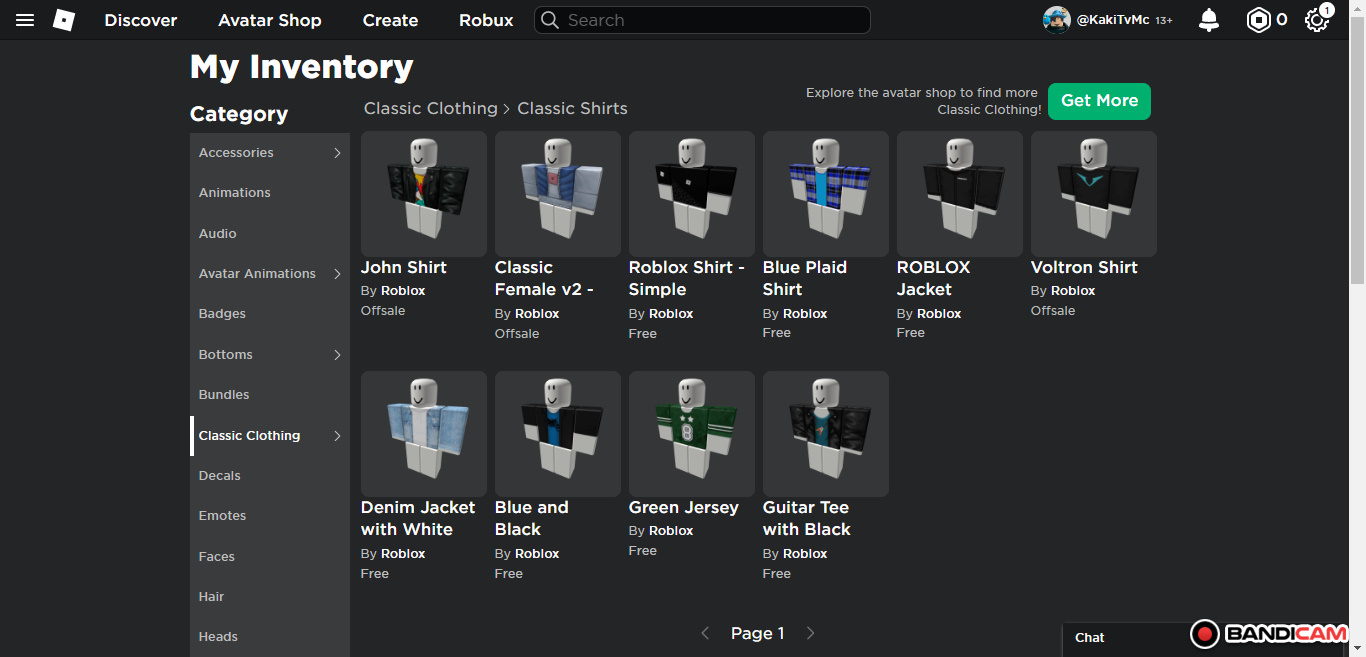Open the settings gear icon
The height and width of the screenshot is (657, 1366).
tap(1316, 20)
